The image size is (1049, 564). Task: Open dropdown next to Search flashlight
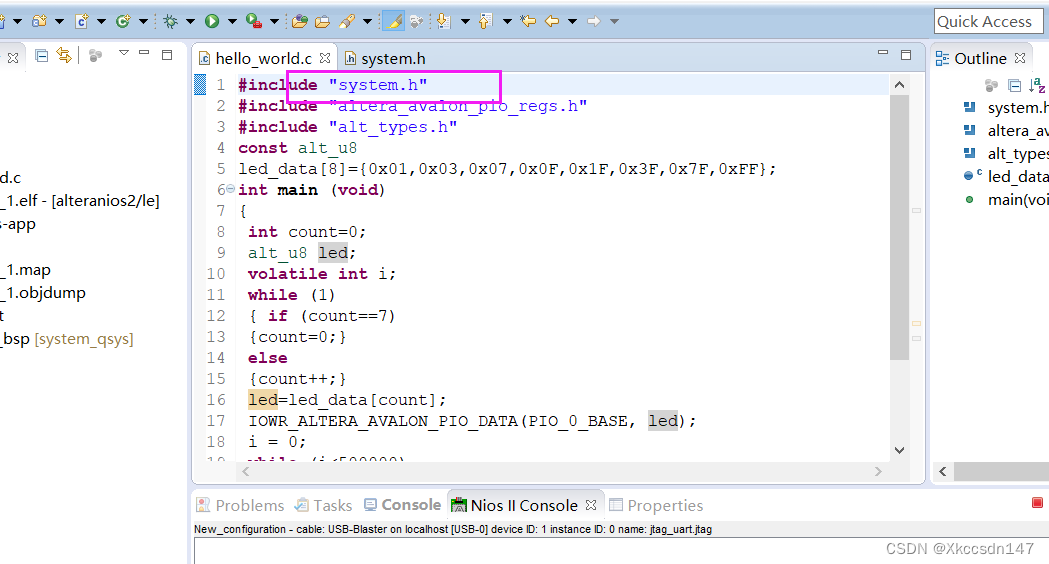367,21
